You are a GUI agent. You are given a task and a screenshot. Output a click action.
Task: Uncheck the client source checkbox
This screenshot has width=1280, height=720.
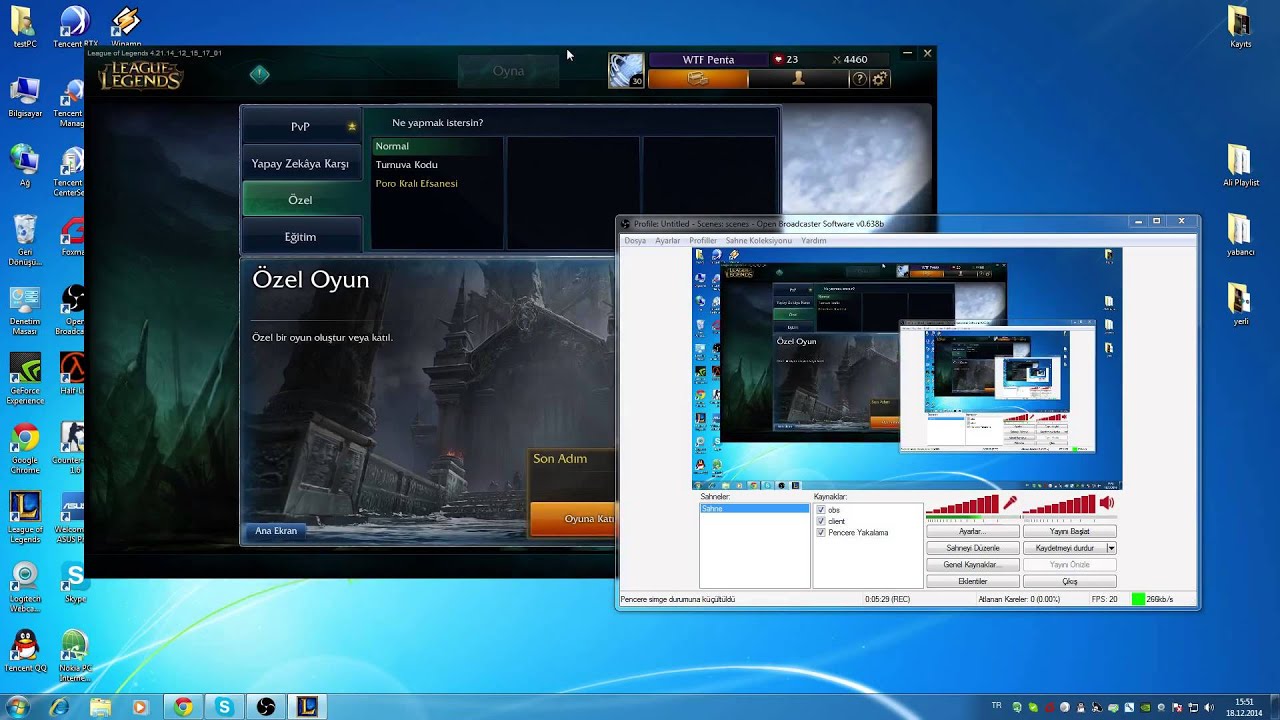click(x=821, y=521)
